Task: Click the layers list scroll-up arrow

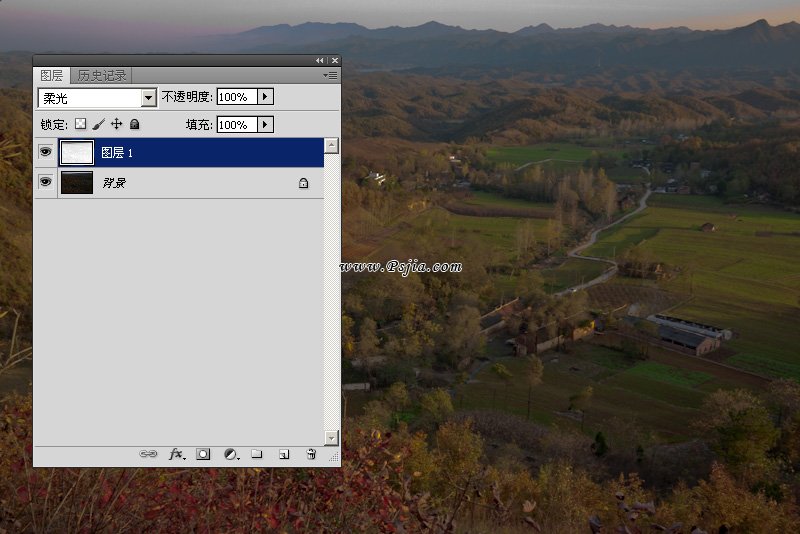Action: pyautogui.click(x=332, y=145)
